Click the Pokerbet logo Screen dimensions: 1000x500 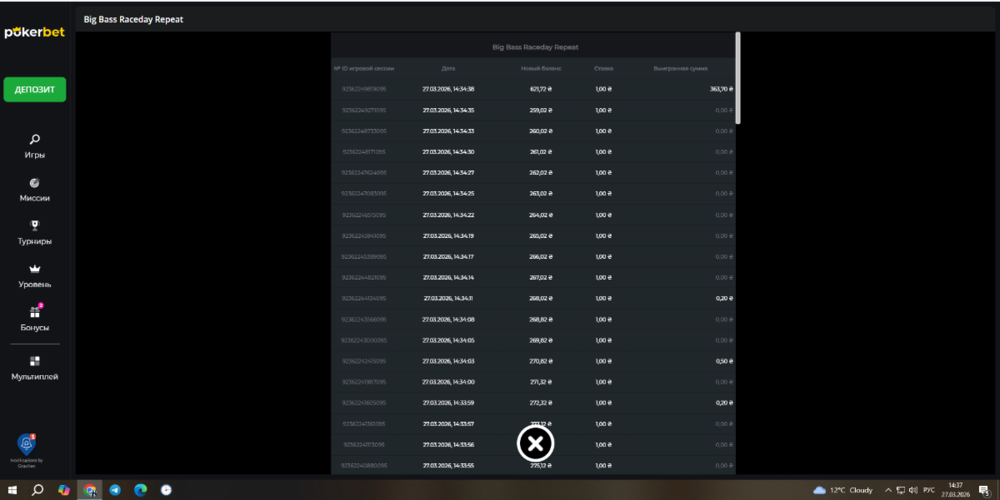point(35,32)
